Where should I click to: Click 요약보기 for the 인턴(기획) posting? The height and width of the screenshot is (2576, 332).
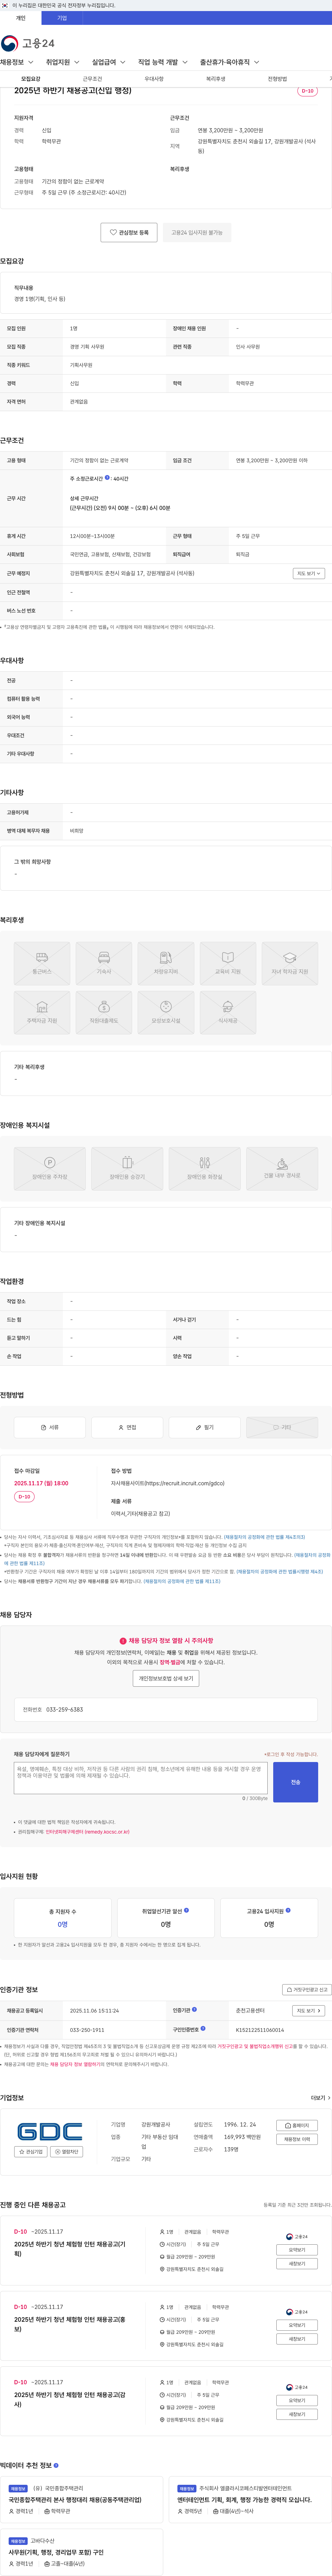click(297, 2249)
